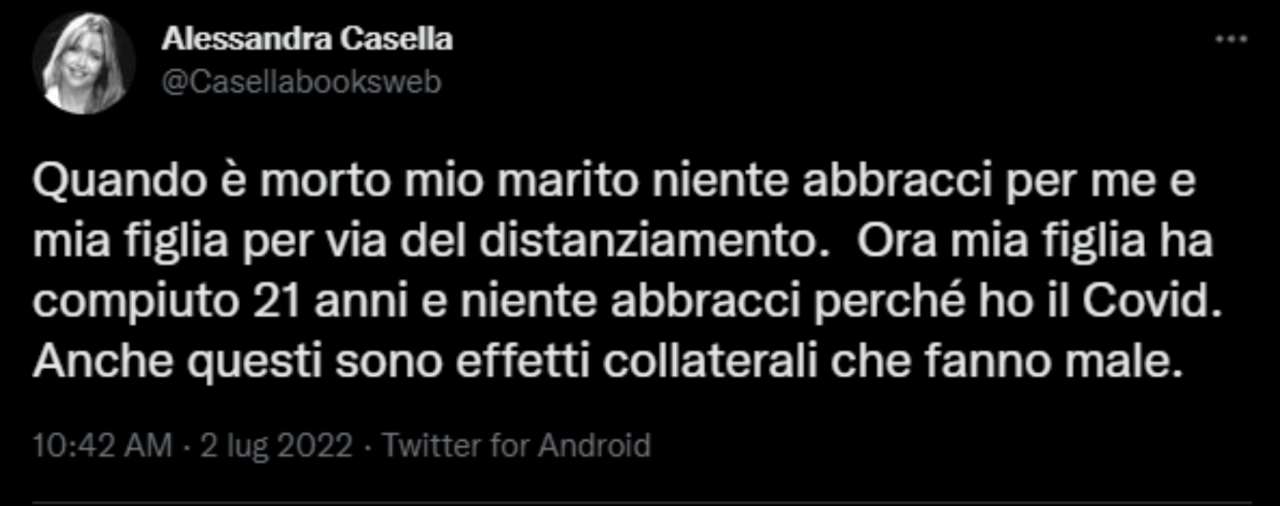Open Alessandra Casella's profile picture

[x=84, y=62]
